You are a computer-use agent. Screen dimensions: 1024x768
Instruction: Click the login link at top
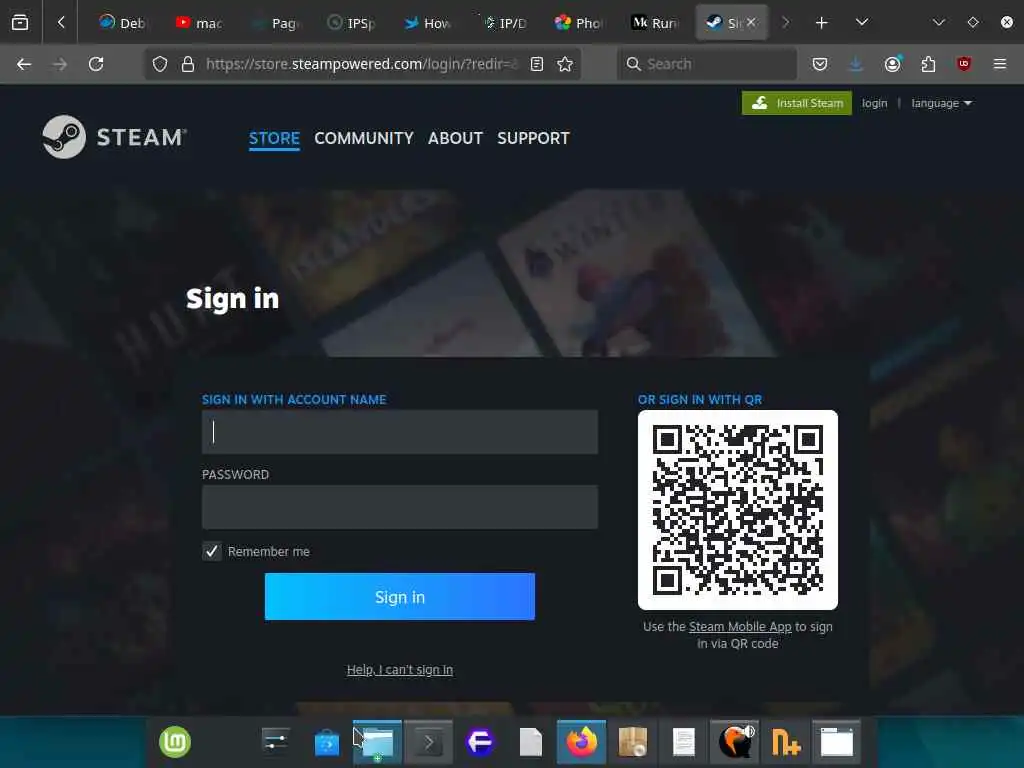tap(874, 103)
